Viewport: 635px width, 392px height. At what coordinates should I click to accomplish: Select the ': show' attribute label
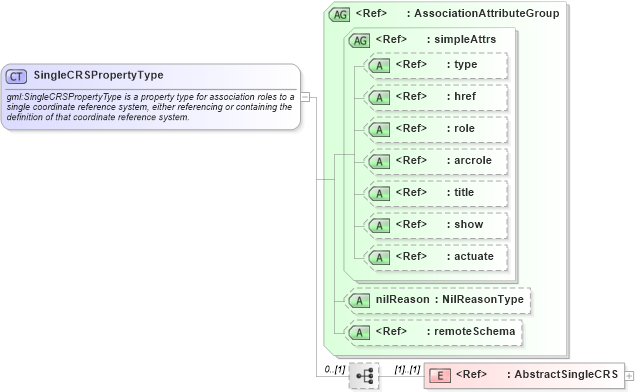[465, 224]
